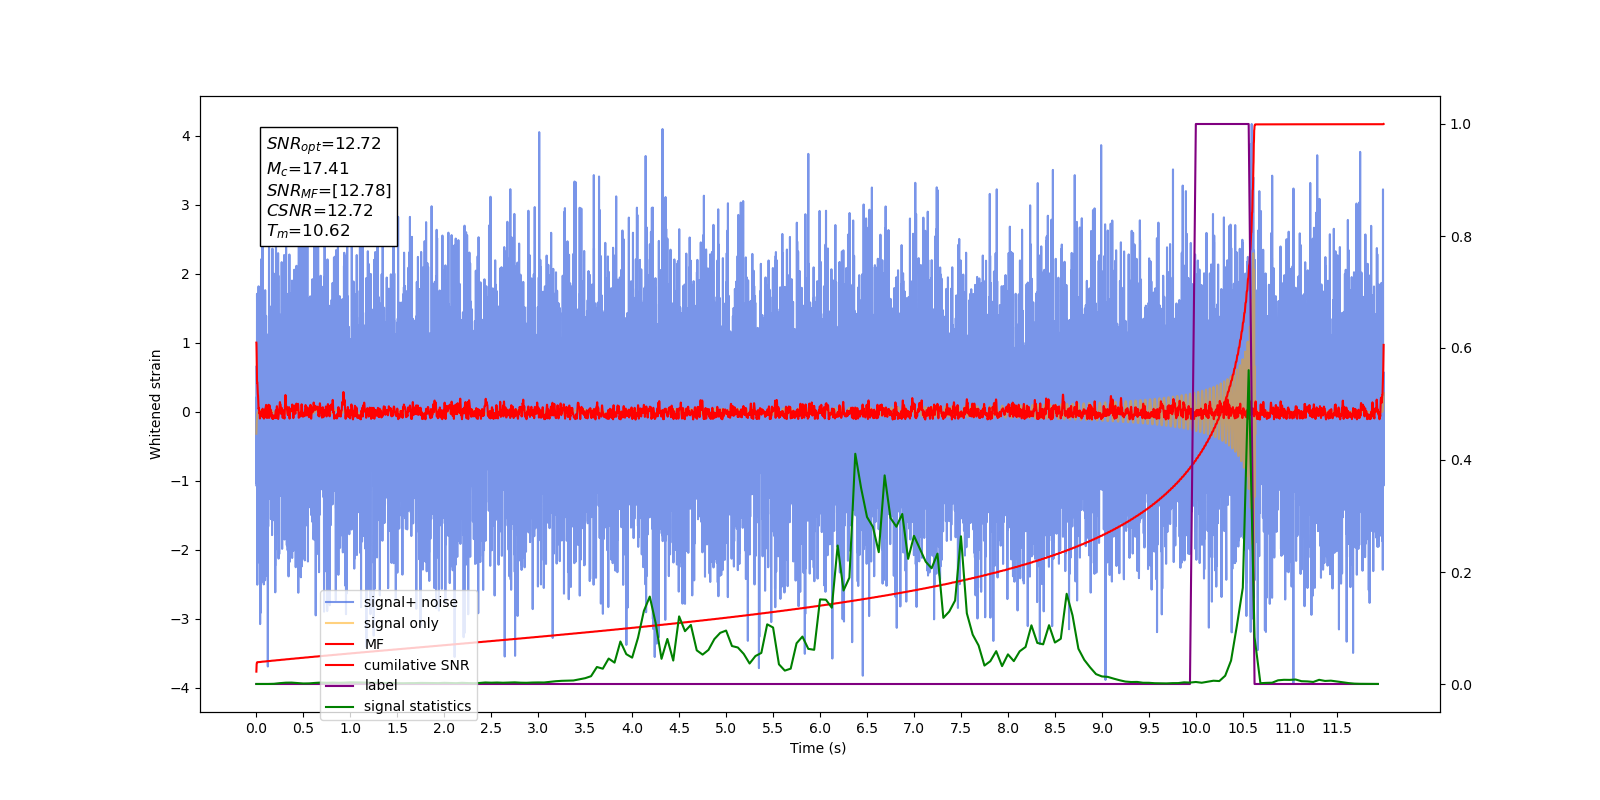Click the SNRMF=[12.78] annotation text

(x=329, y=190)
